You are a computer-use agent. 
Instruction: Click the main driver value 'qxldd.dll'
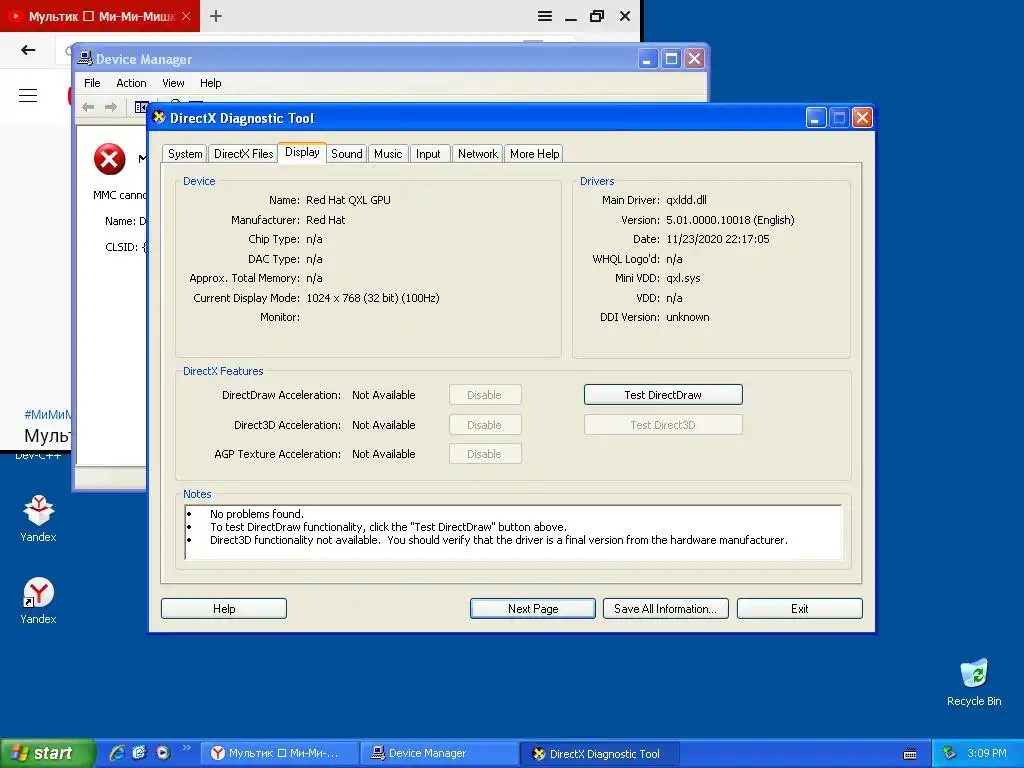pos(686,200)
